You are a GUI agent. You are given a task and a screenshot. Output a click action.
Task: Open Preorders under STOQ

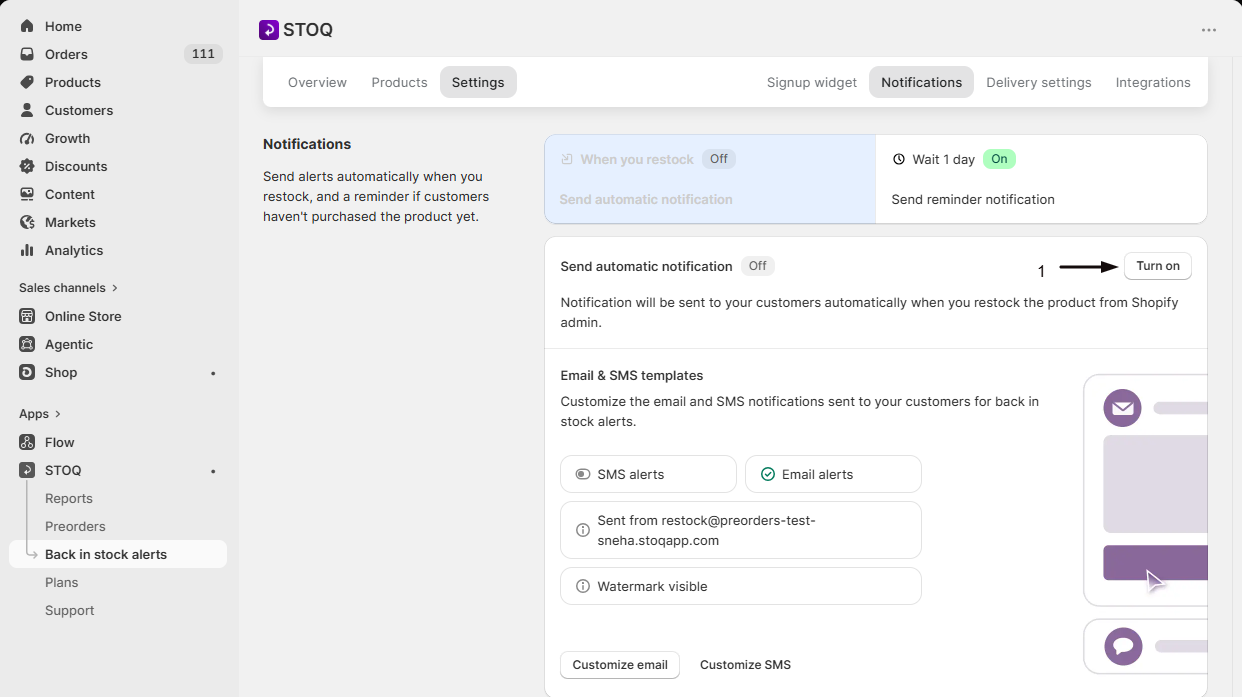[75, 526]
